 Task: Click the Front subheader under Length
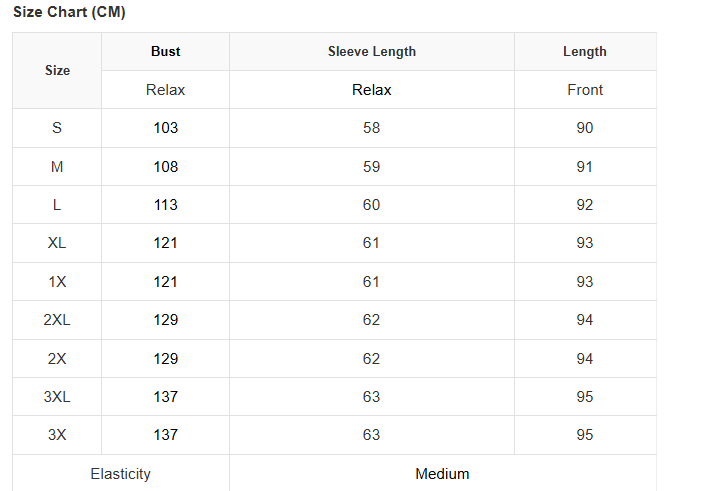[585, 90]
